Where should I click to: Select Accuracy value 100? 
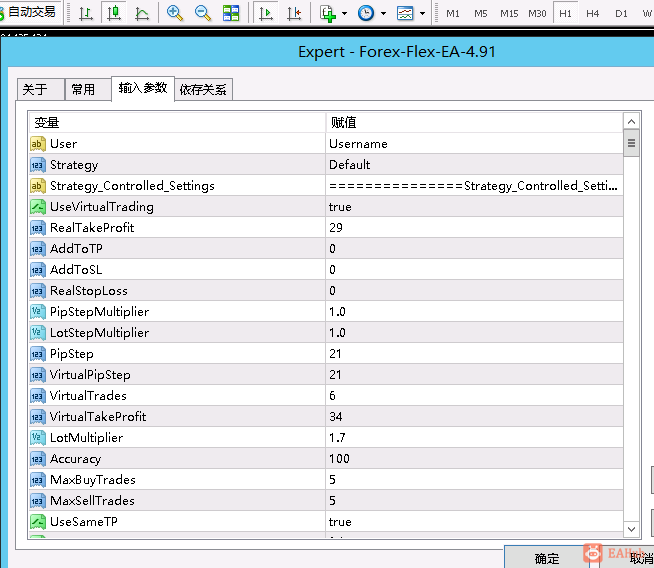(x=474, y=459)
